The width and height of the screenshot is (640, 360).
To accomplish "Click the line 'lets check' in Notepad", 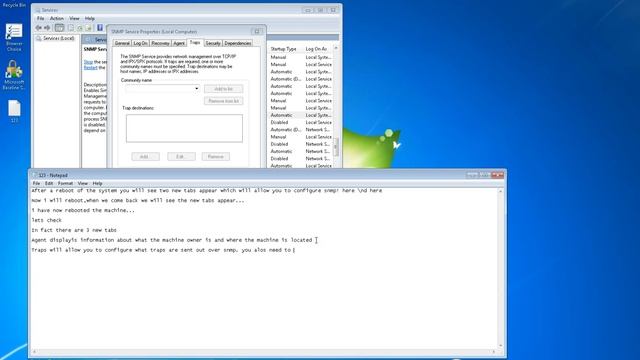I will [x=47, y=220].
